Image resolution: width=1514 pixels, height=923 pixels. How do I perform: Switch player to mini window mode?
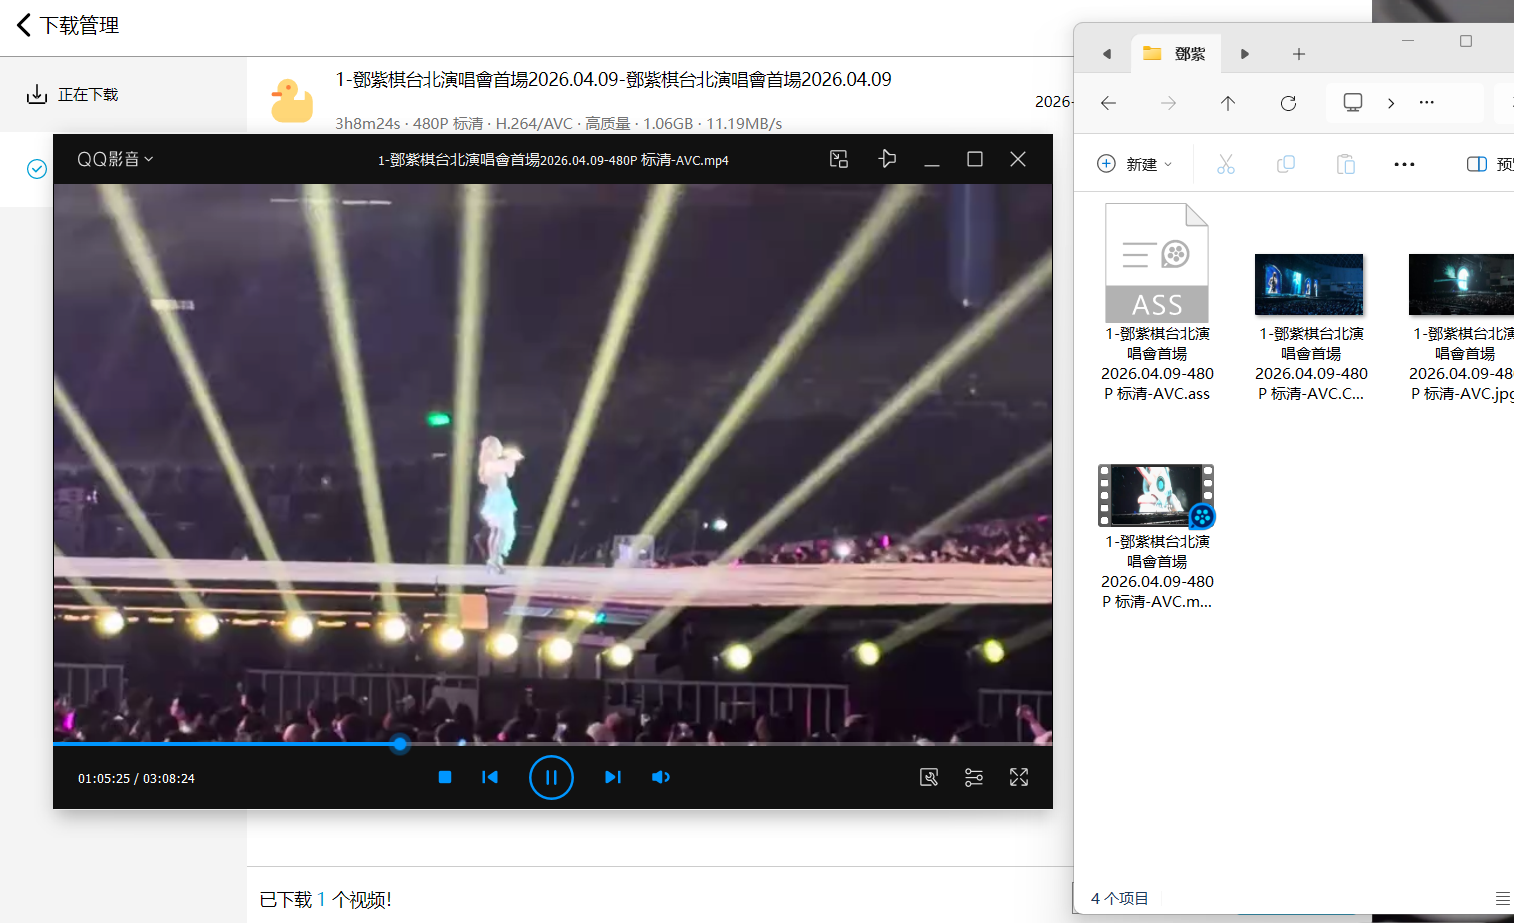pyautogui.click(x=839, y=159)
